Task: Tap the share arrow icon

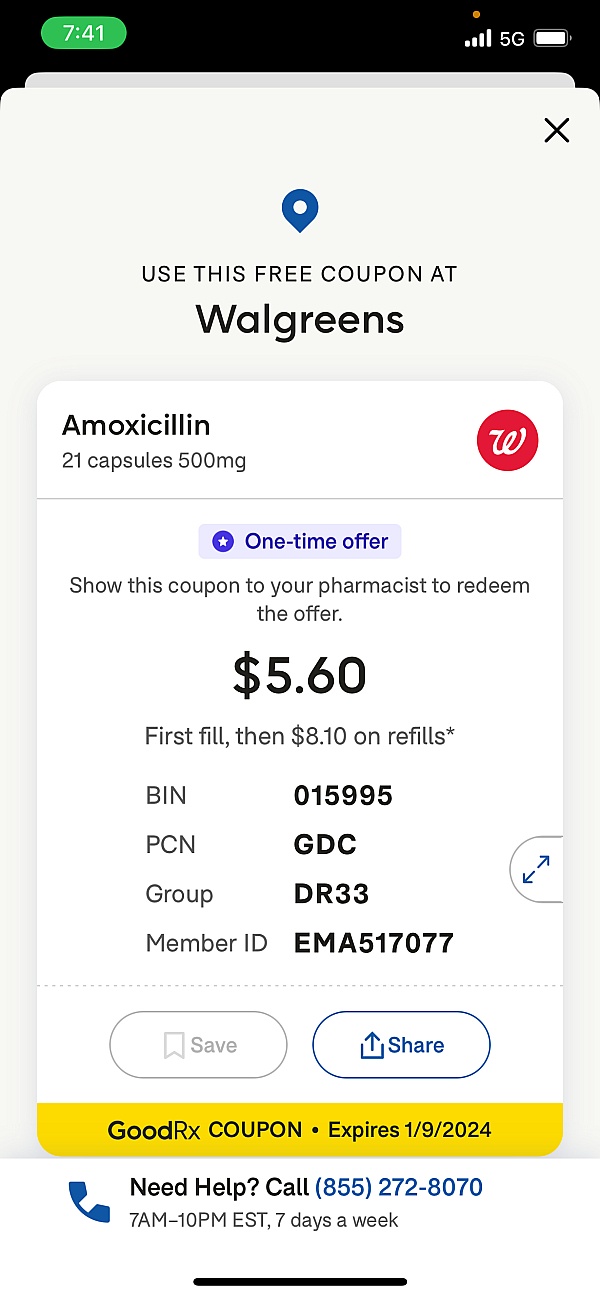Action: click(372, 1046)
